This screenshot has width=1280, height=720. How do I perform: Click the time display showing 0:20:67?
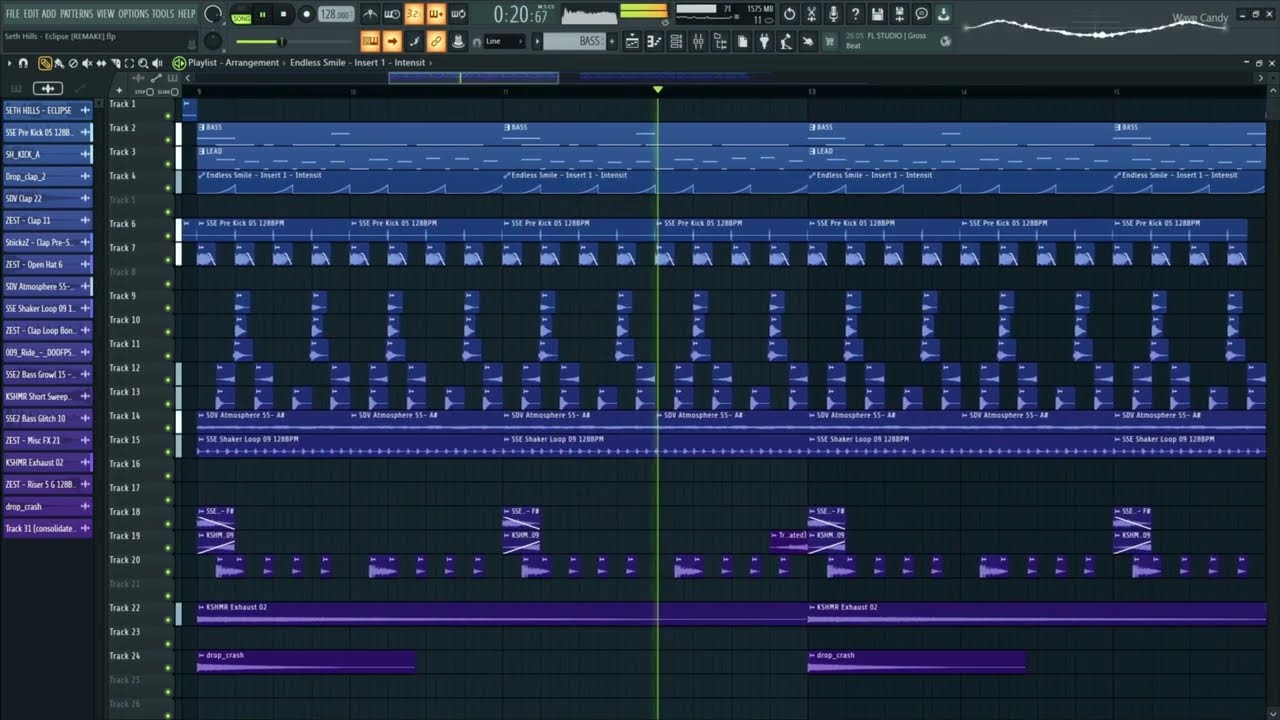pos(521,15)
